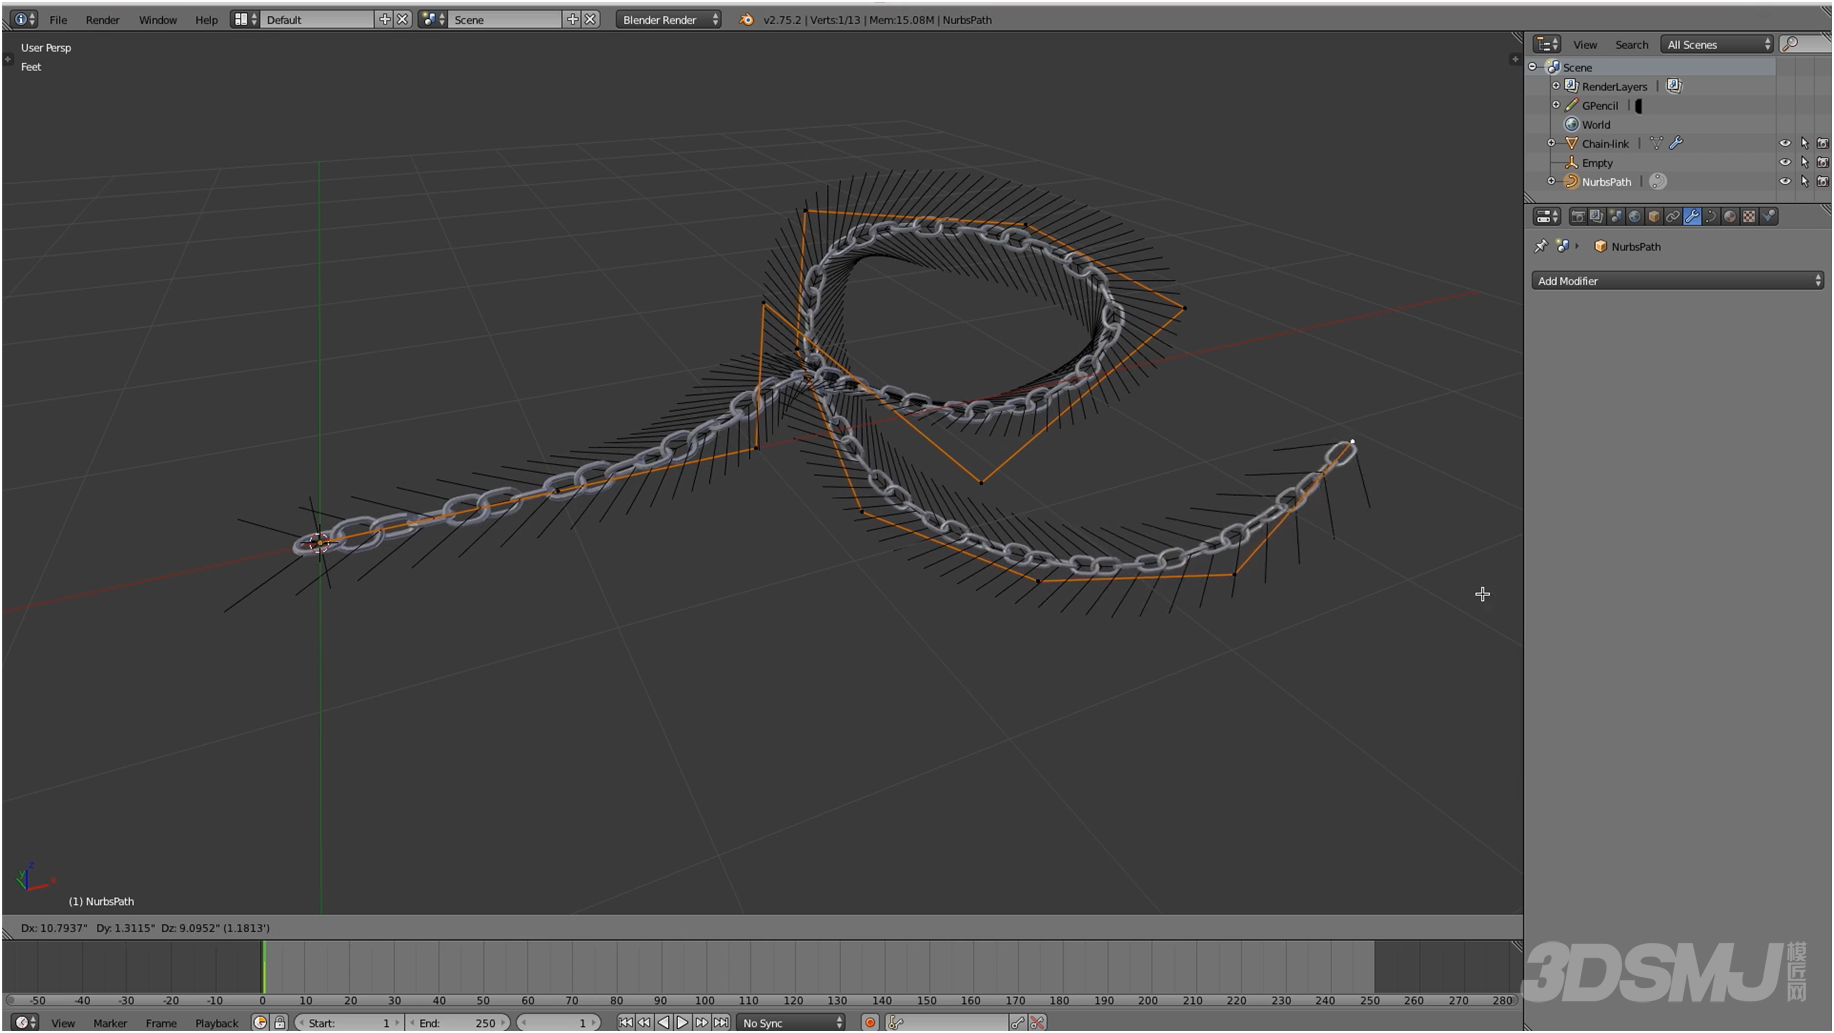1834x1033 pixels.
Task: Open the World properties tab
Action: coord(1635,216)
